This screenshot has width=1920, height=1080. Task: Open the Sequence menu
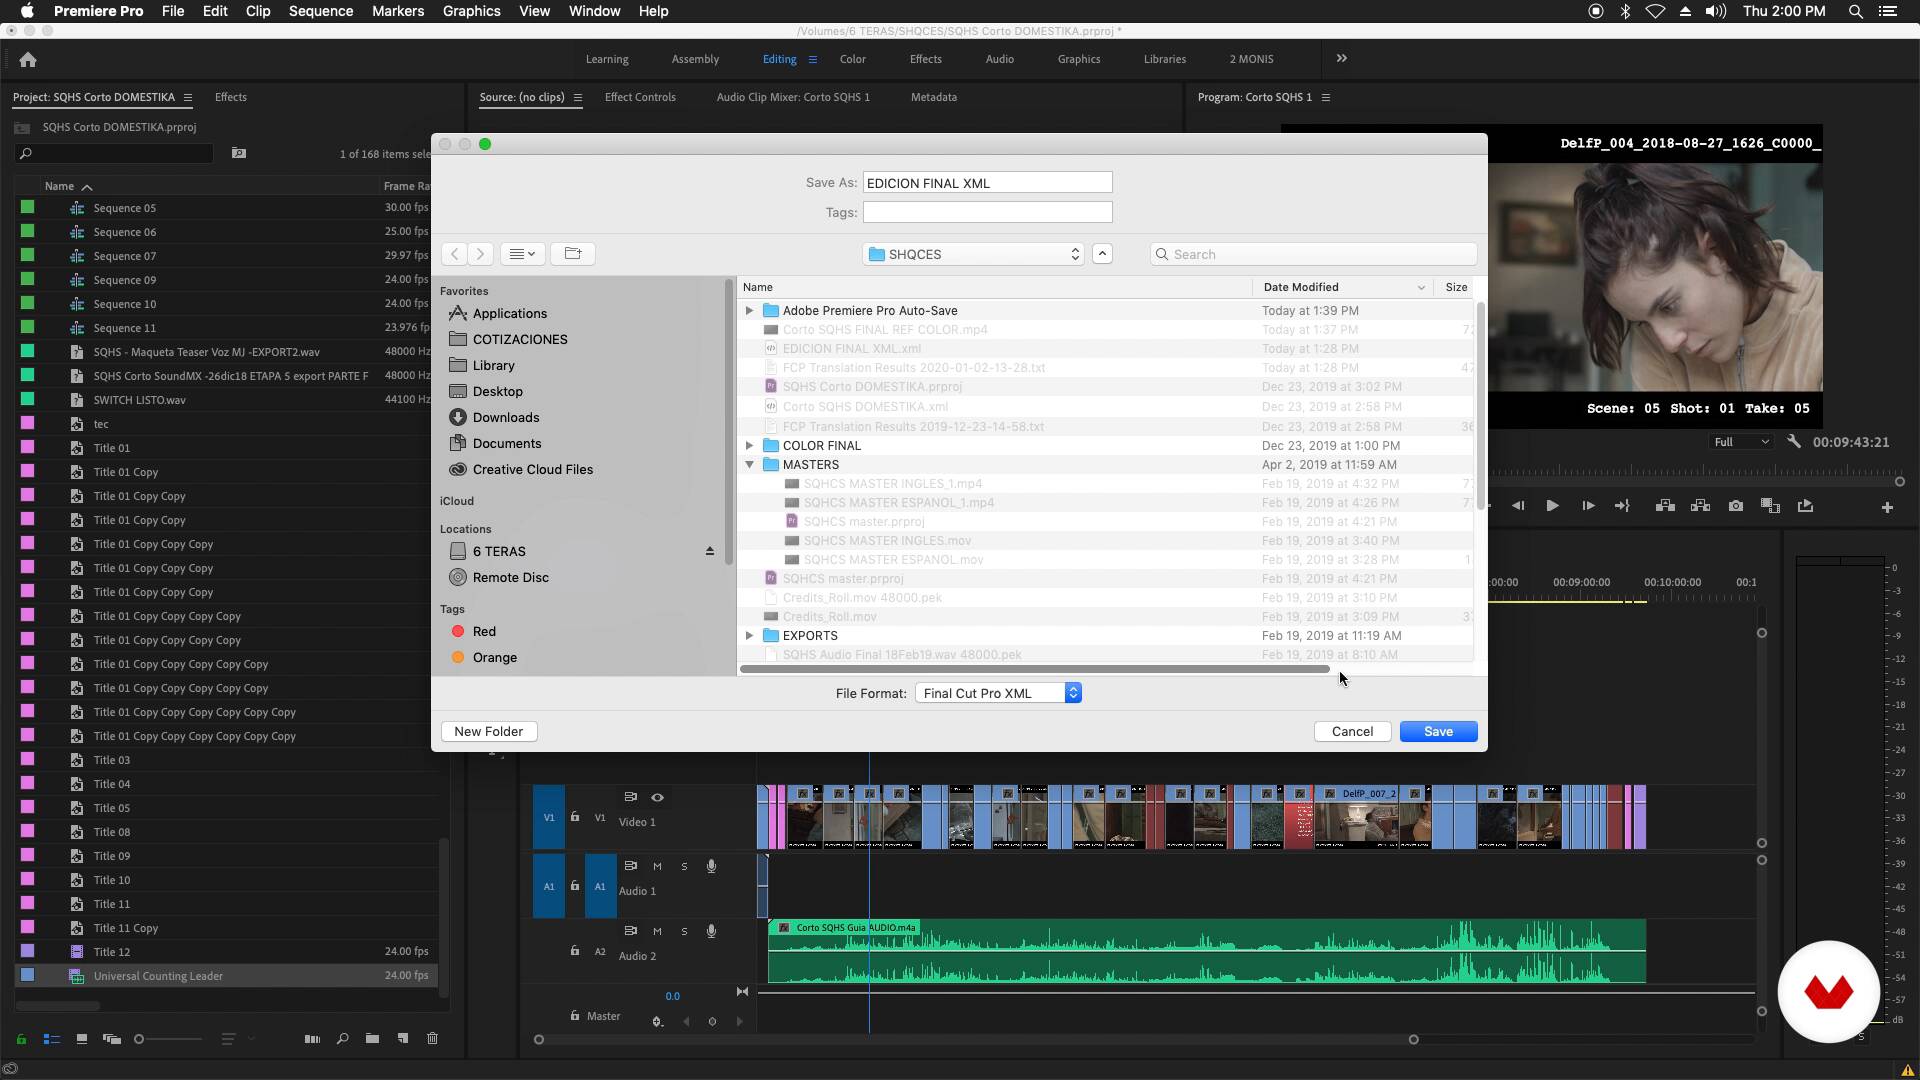coord(320,11)
